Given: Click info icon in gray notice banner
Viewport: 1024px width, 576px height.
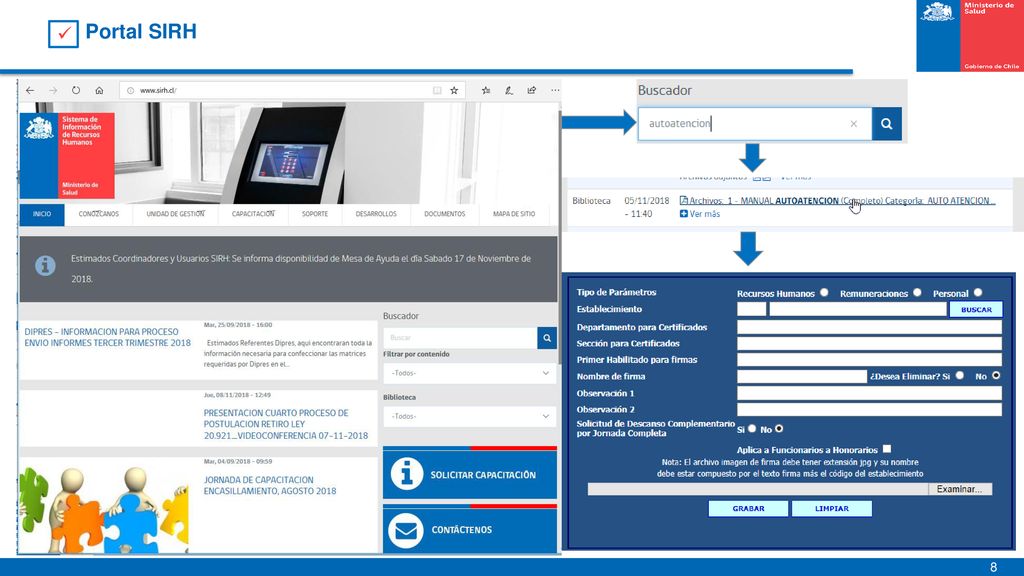Looking at the screenshot, I should coord(45,266).
